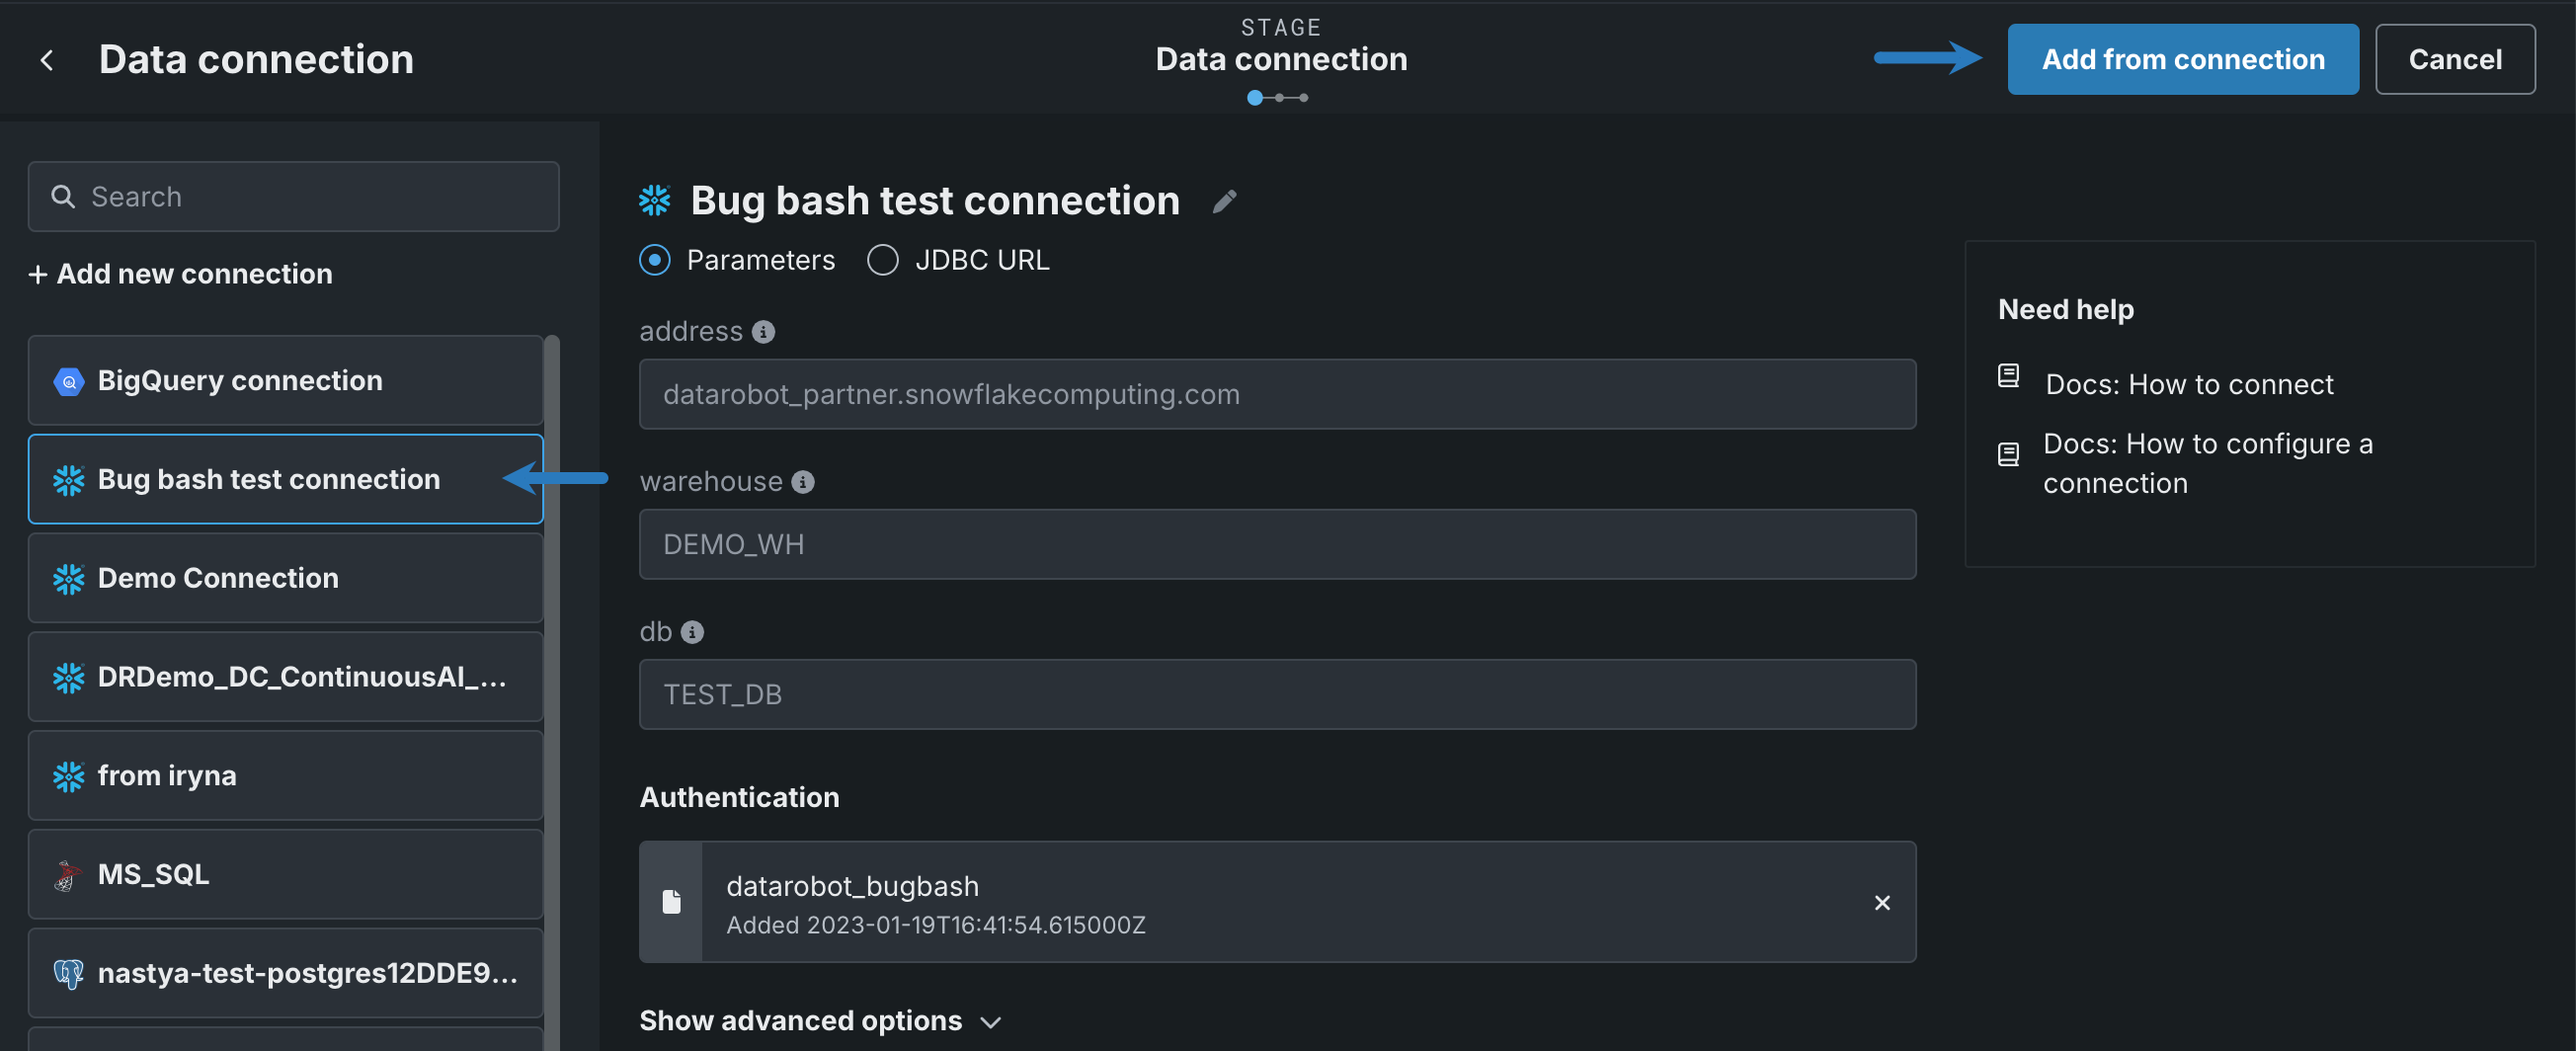Click Add new connection

click(x=181, y=274)
